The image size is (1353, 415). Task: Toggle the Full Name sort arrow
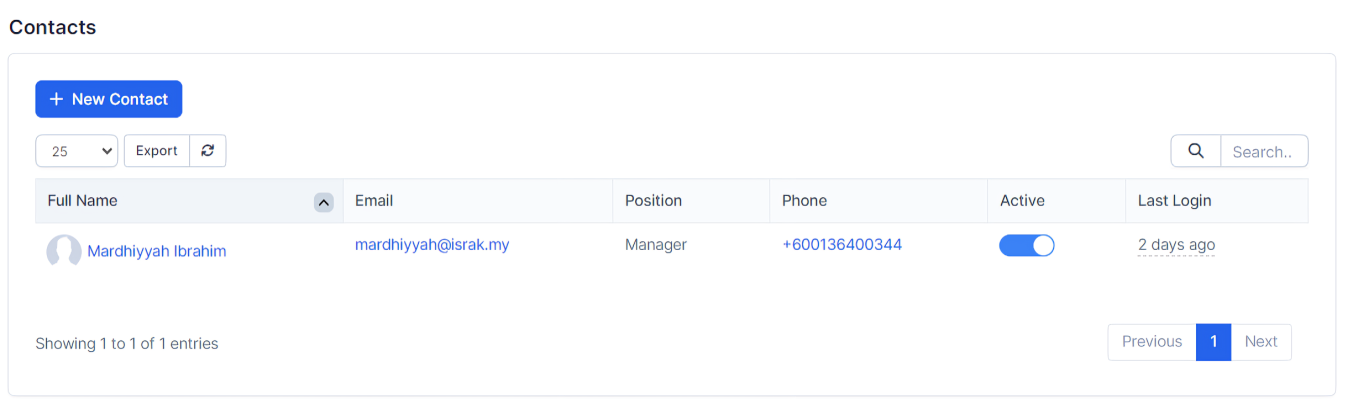(323, 202)
